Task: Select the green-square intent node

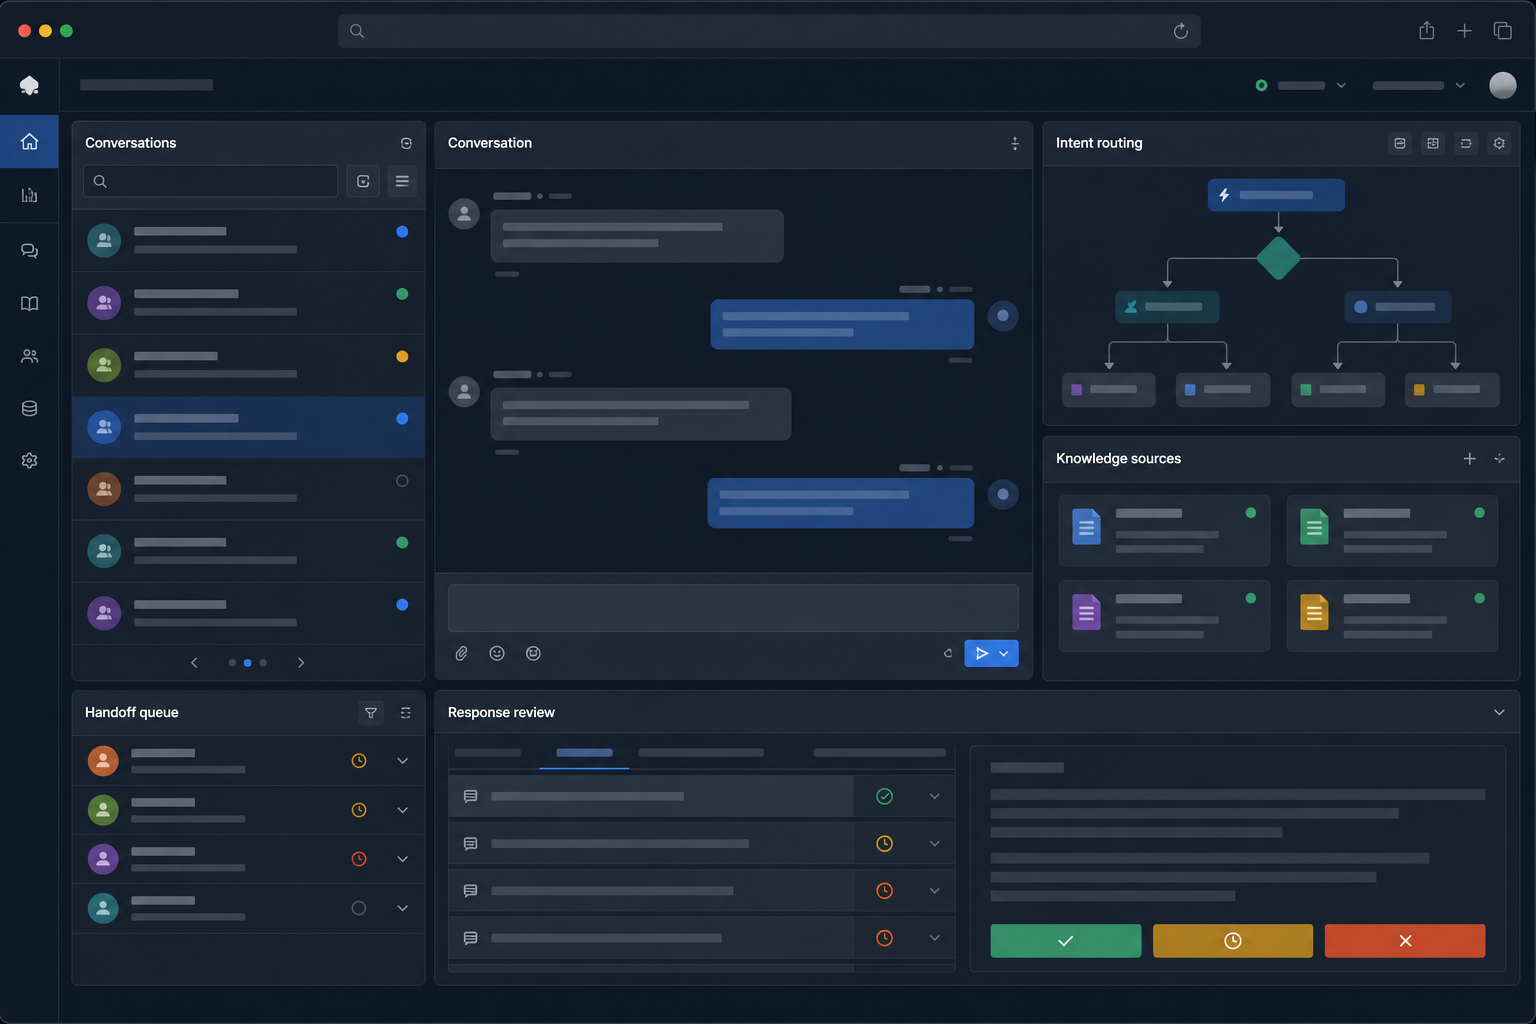Action: (x=1338, y=390)
